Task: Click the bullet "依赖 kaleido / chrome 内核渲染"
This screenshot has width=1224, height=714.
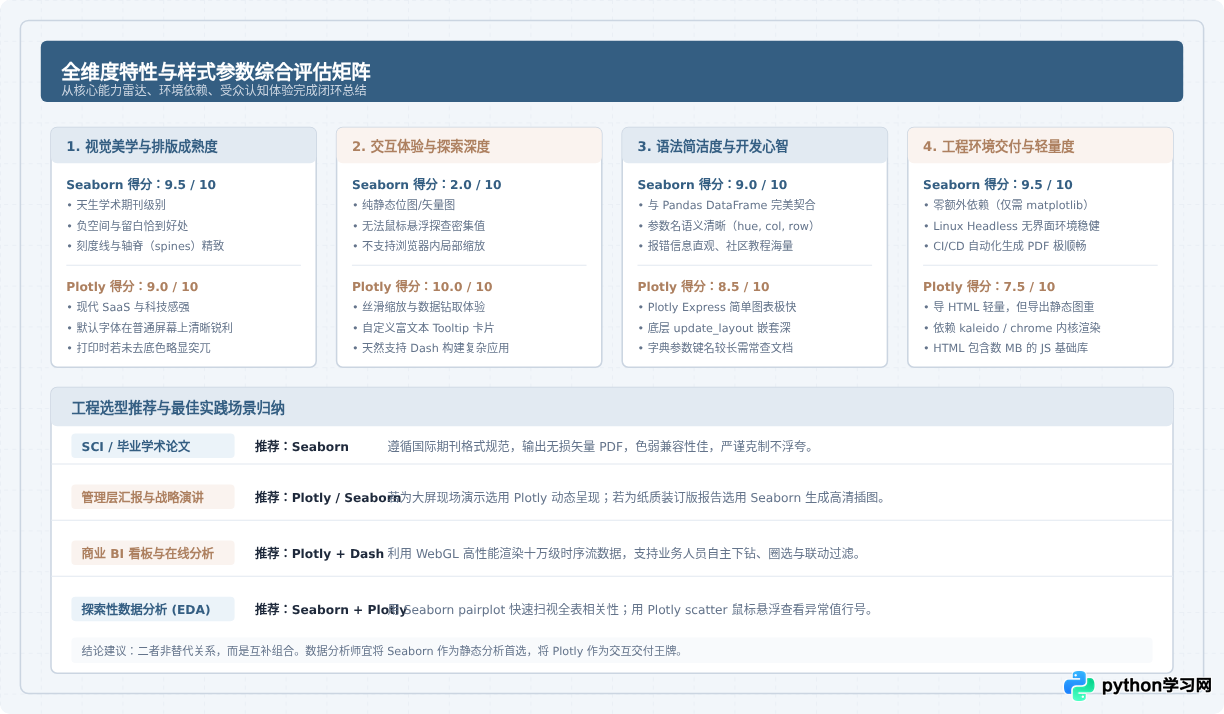Action: pyautogui.click(x=1011, y=328)
